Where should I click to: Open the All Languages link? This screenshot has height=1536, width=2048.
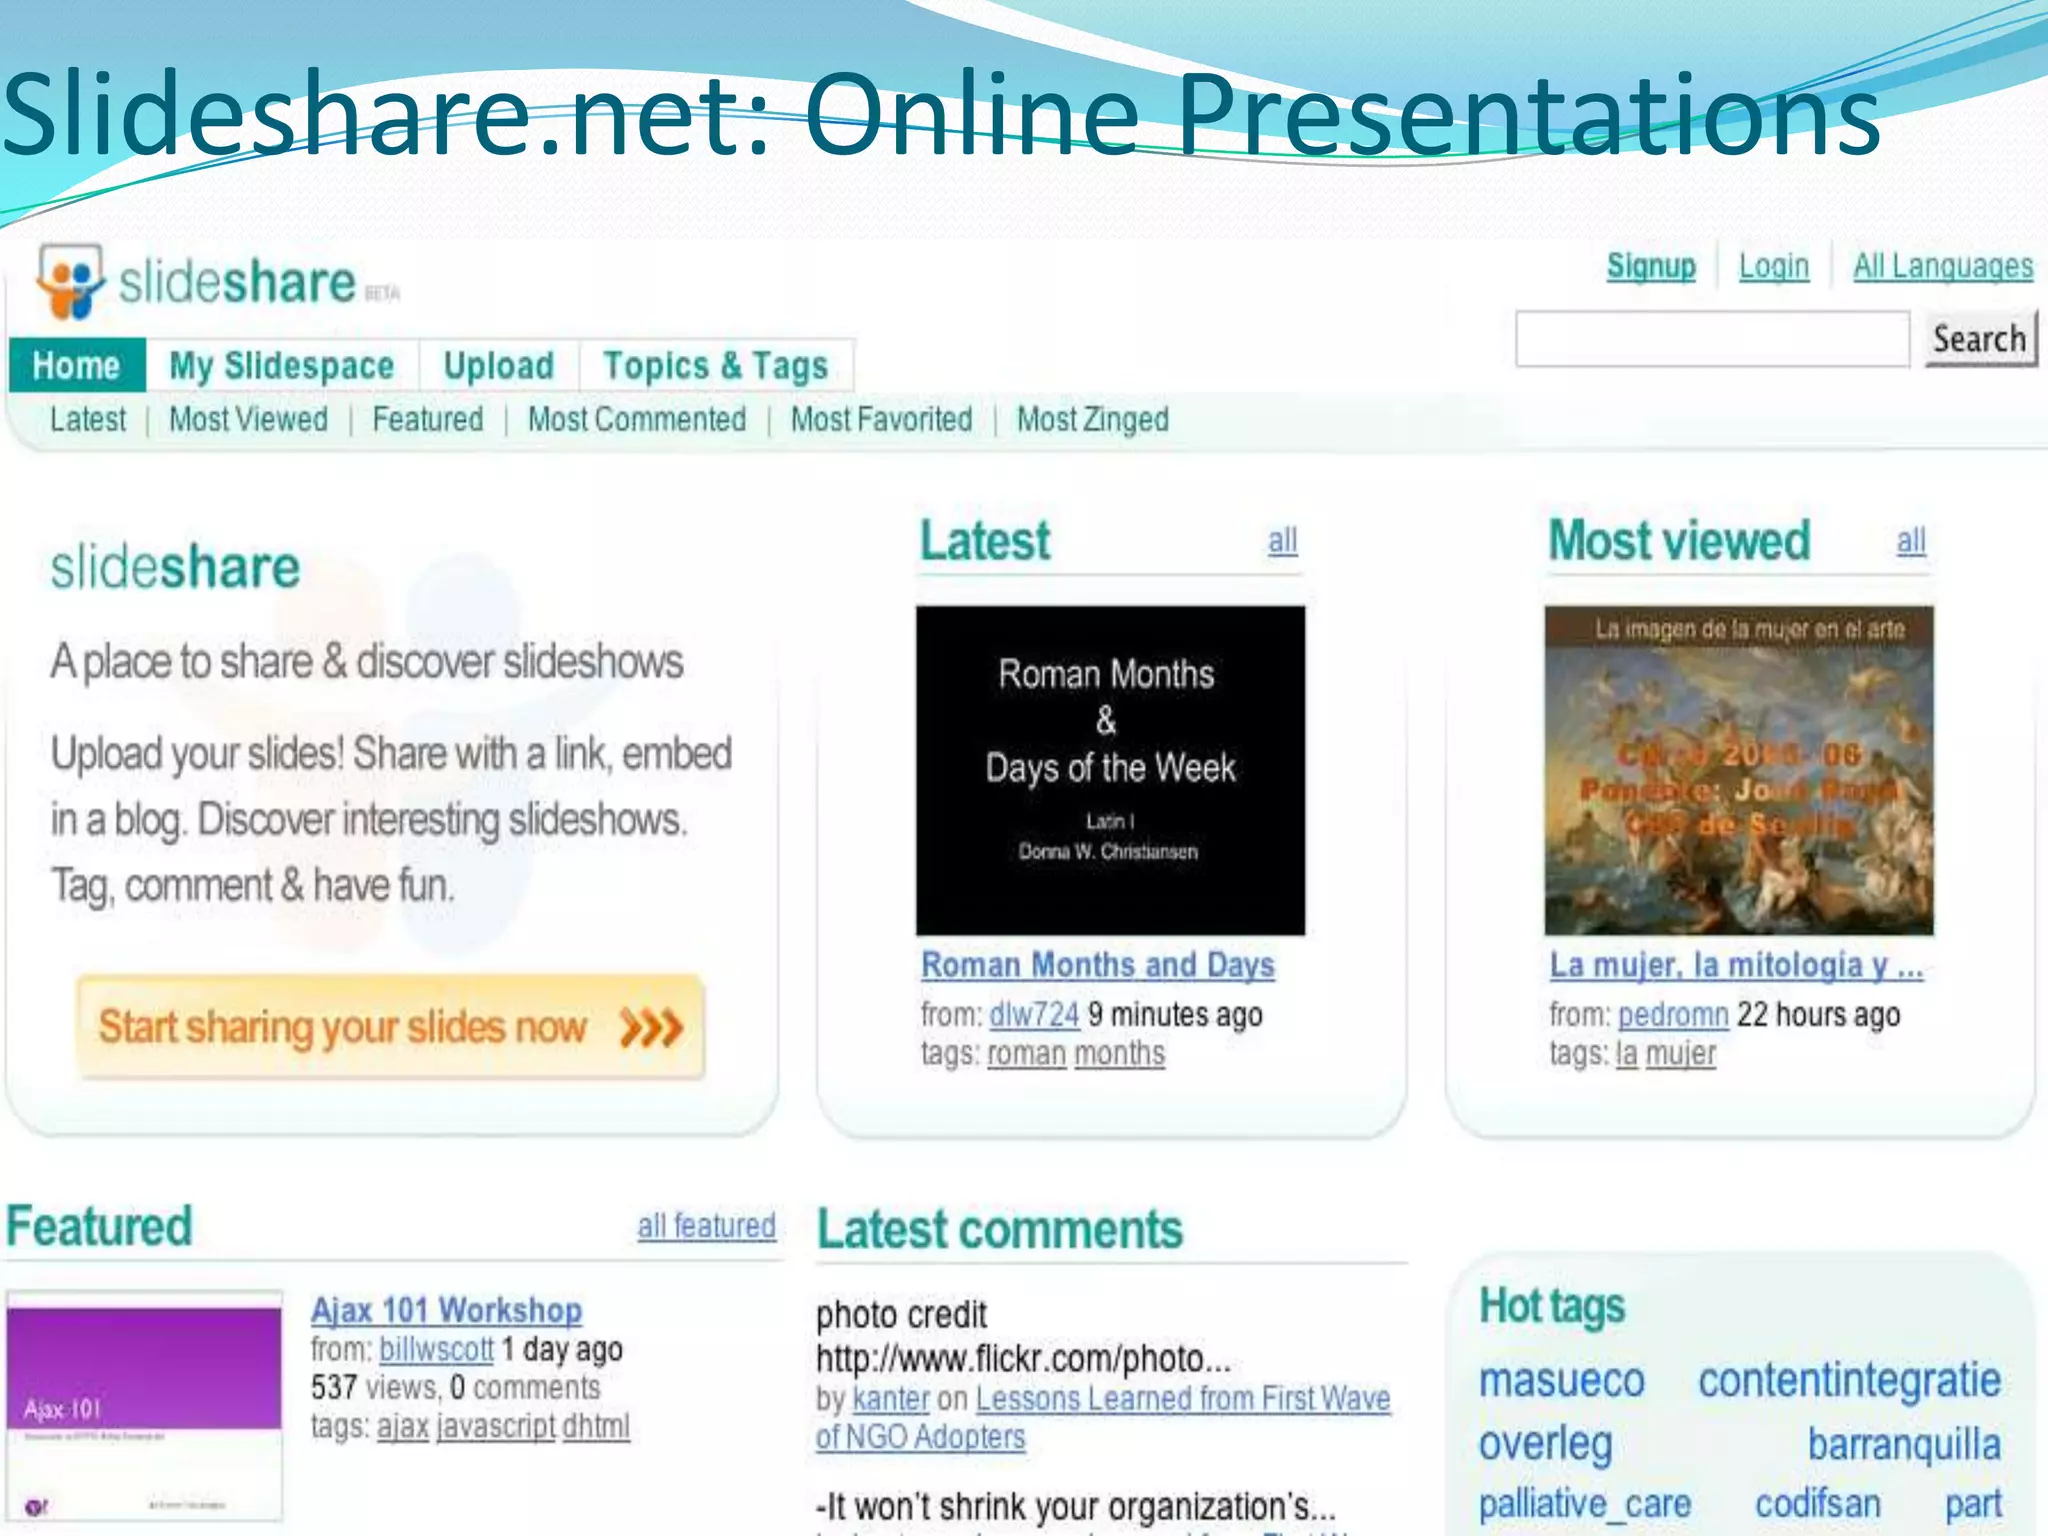(x=1943, y=266)
